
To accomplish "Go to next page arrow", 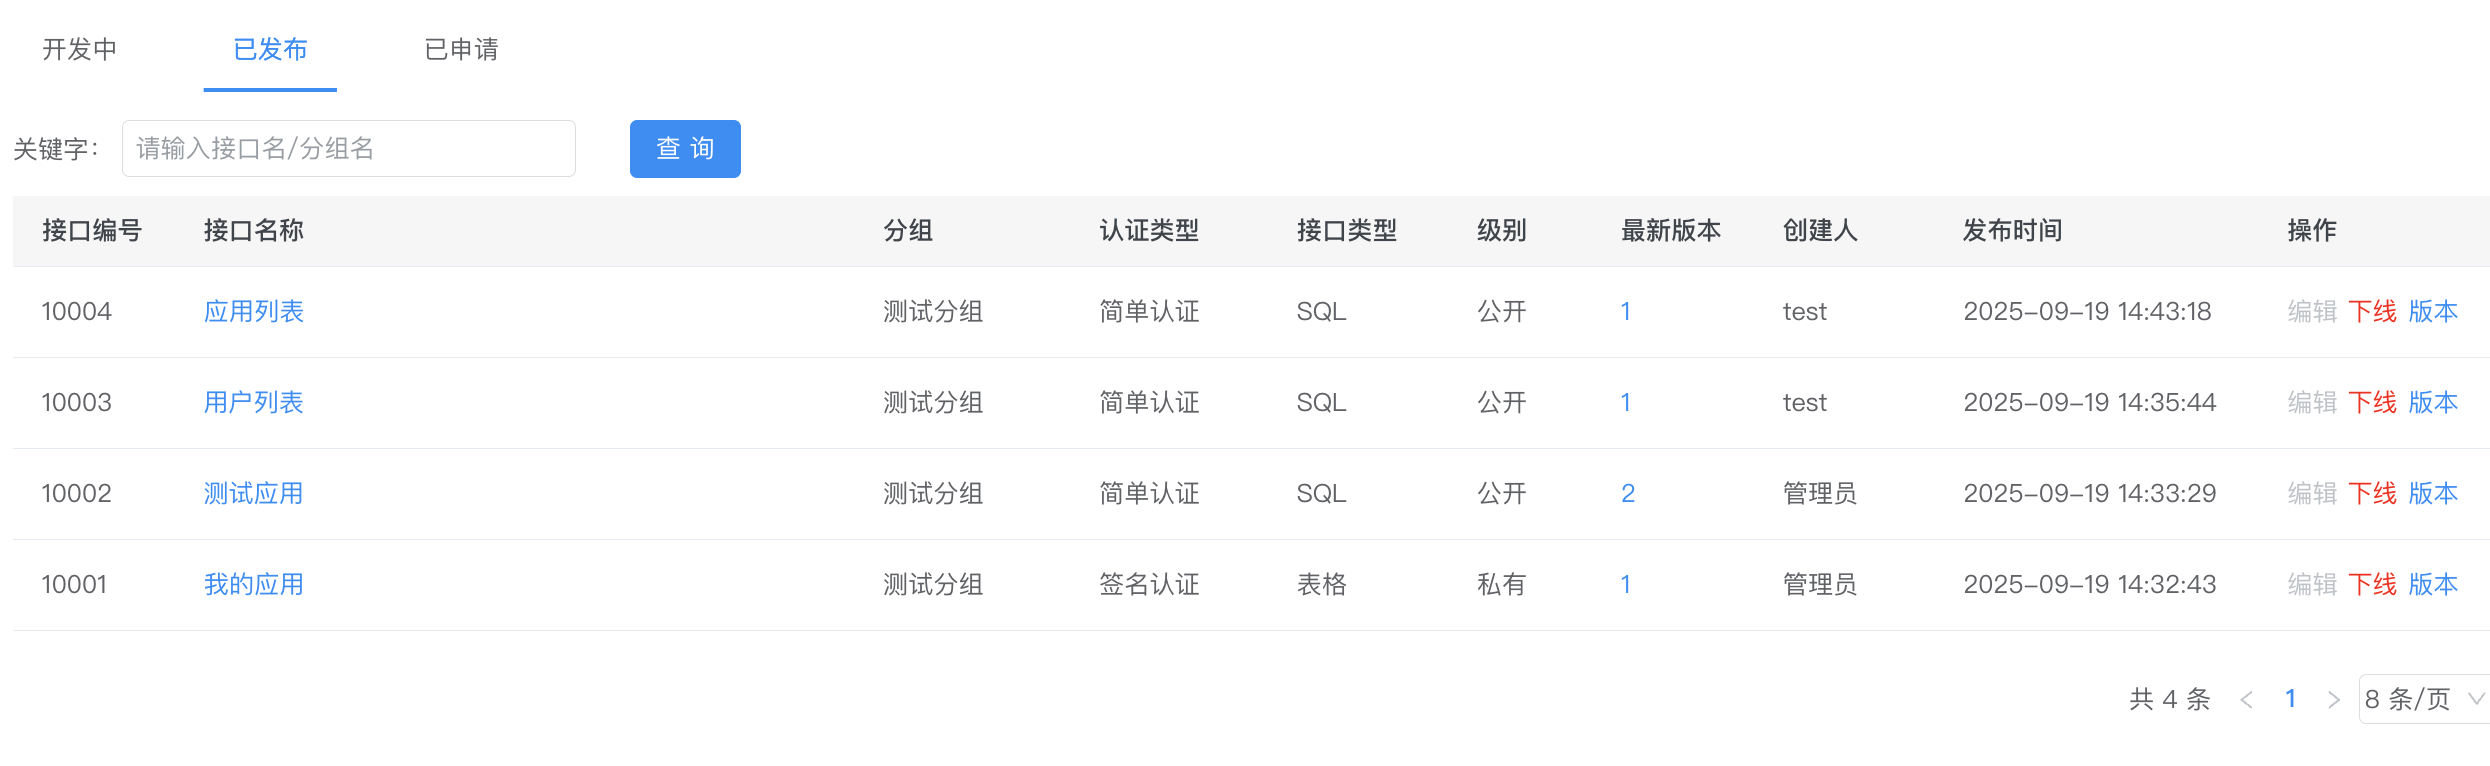I will tap(2334, 699).
